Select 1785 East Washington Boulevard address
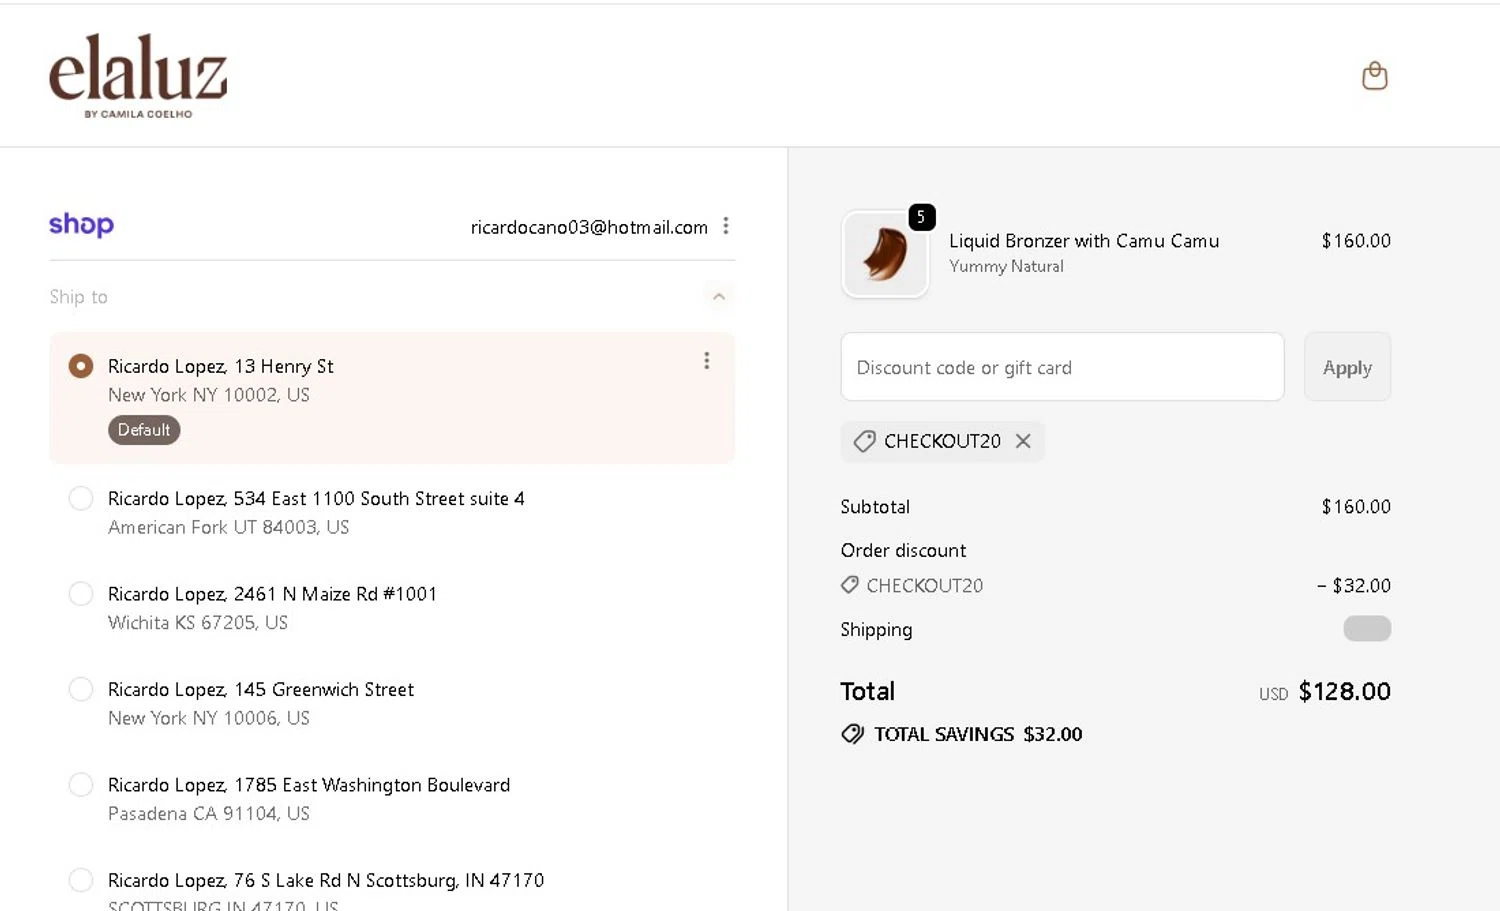 tap(81, 785)
